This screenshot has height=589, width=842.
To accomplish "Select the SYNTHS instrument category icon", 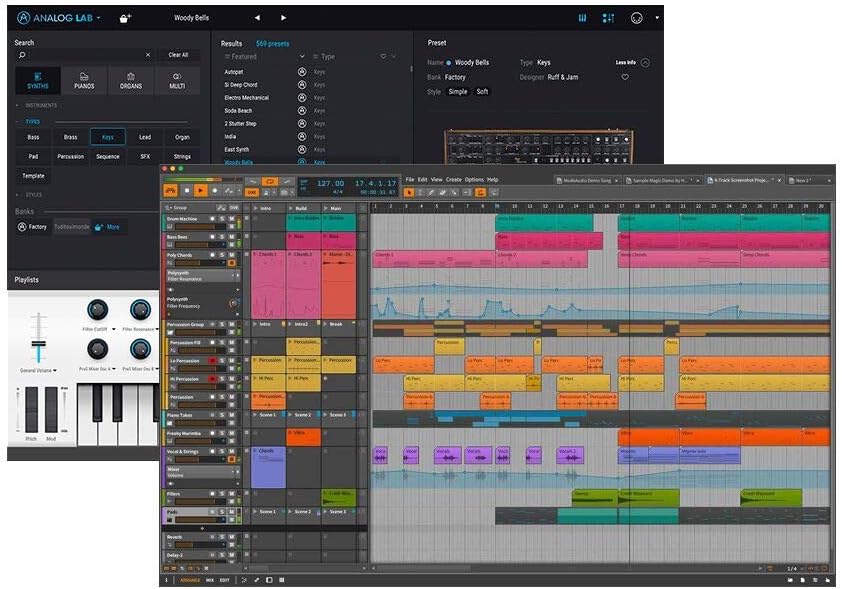I will tap(38, 80).
